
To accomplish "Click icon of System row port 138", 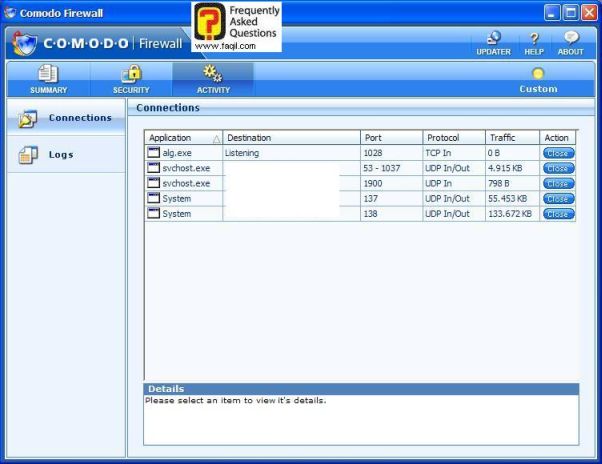I will pos(154,213).
